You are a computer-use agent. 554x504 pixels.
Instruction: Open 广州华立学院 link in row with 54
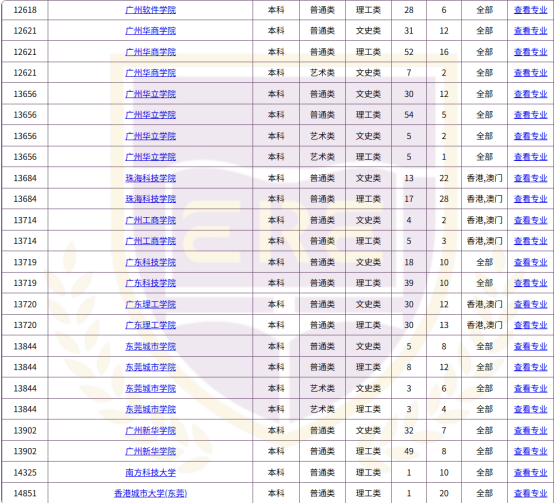click(151, 115)
